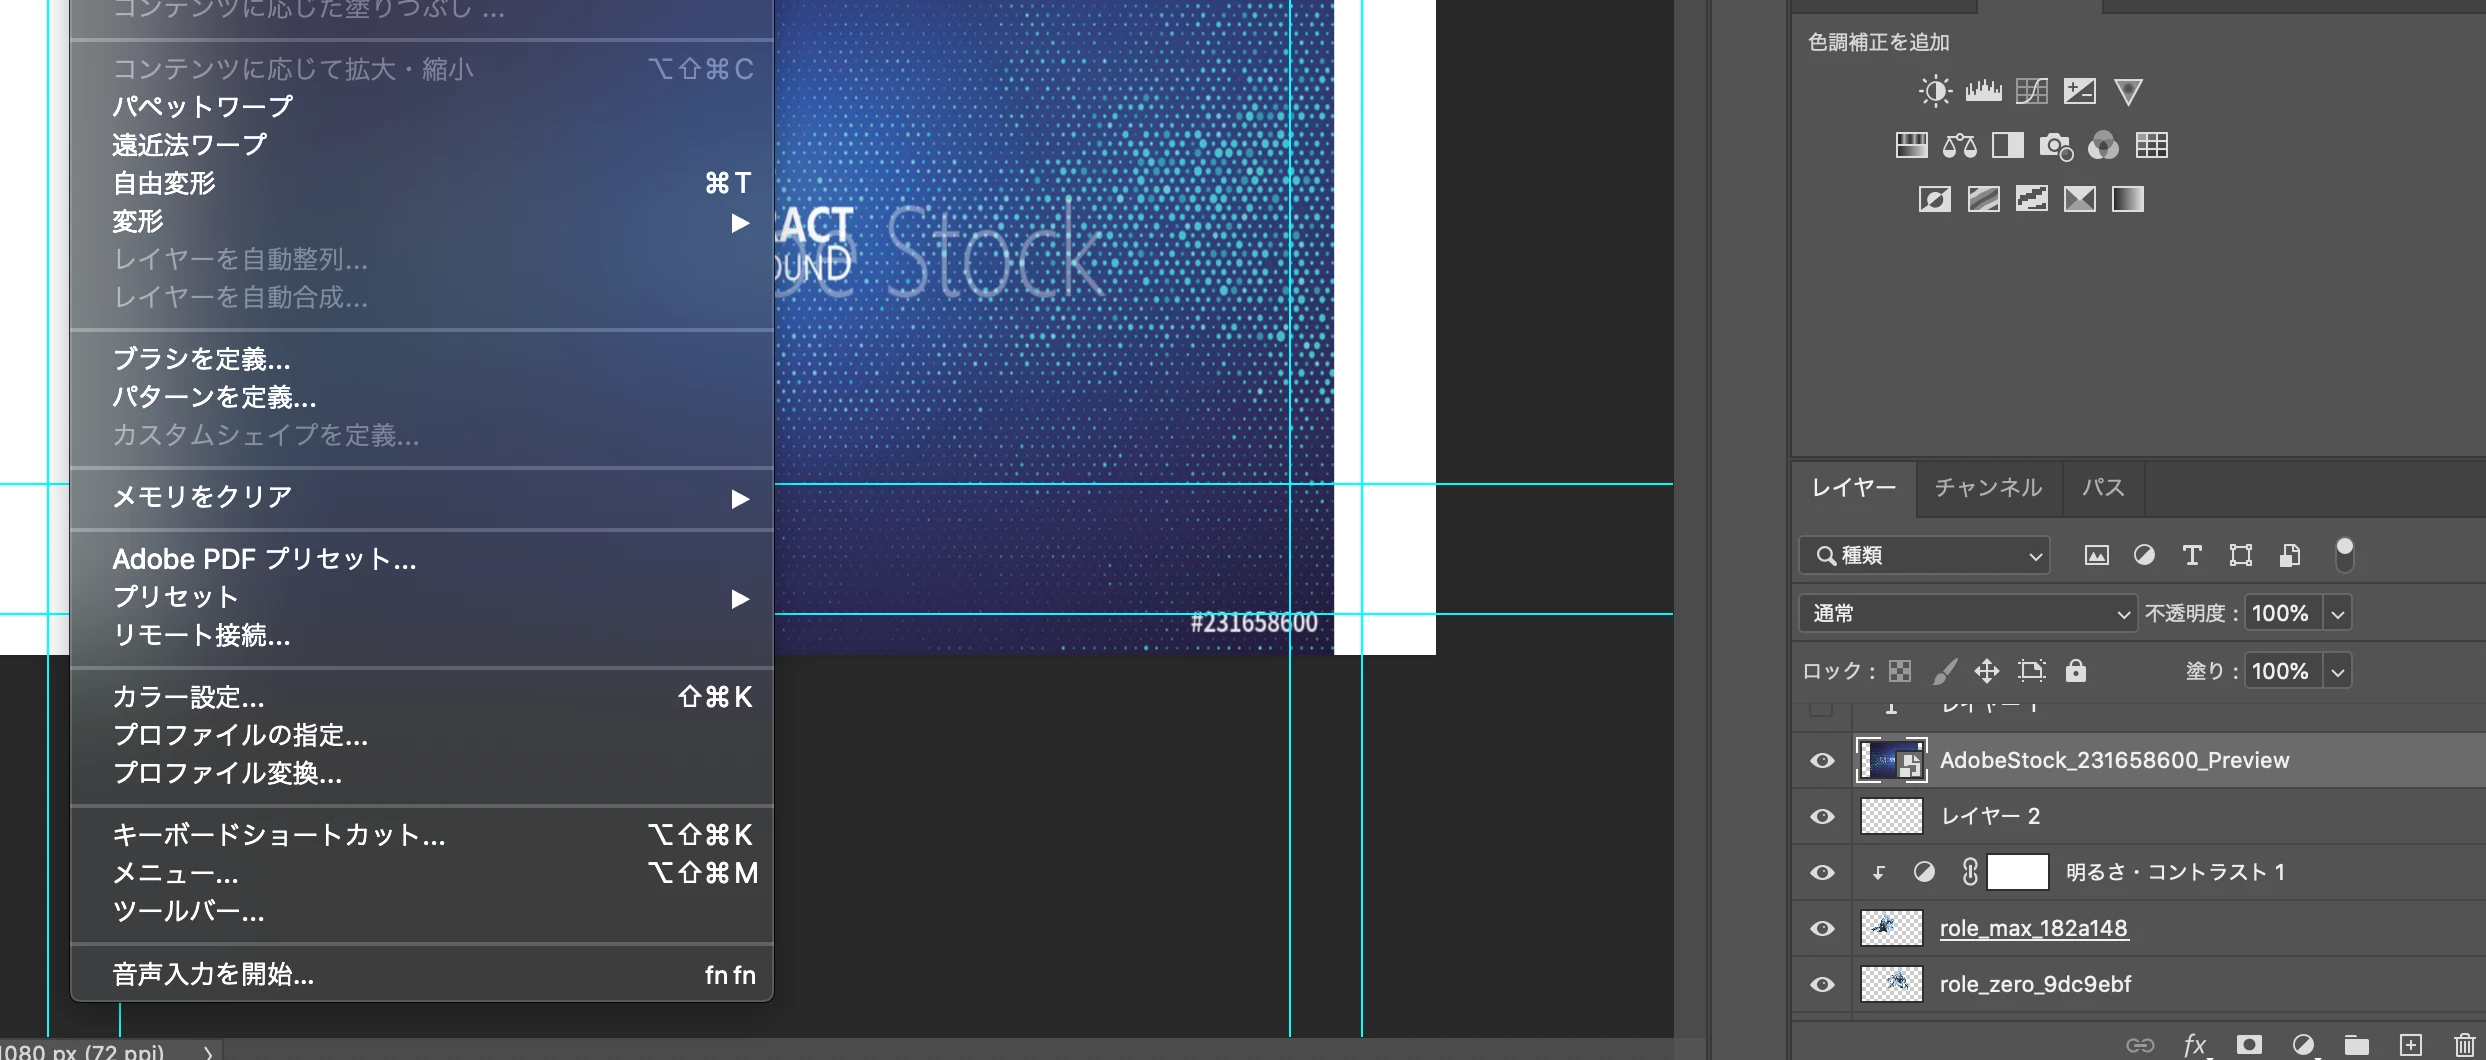The width and height of the screenshot is (2486, 1060).
Task: Add a Black & White adjustment layer
Action: click(x=2007, y=146)
